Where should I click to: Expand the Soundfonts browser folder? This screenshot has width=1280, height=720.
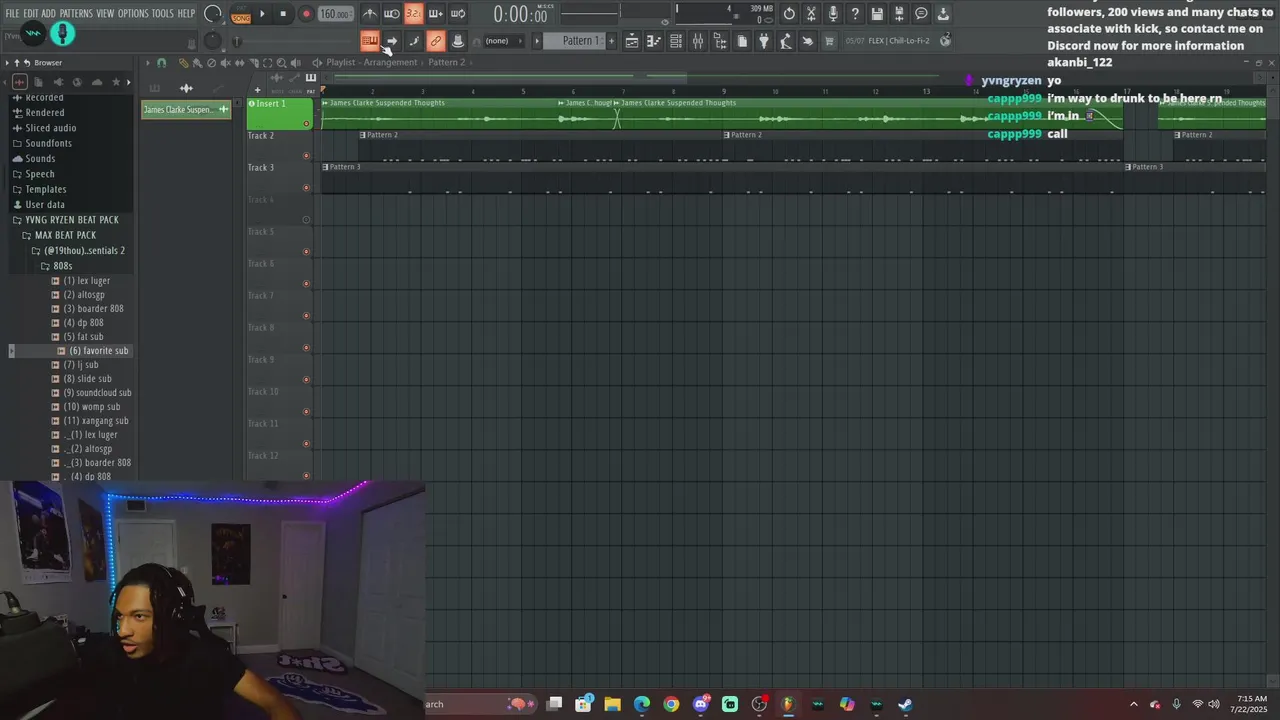42,143
